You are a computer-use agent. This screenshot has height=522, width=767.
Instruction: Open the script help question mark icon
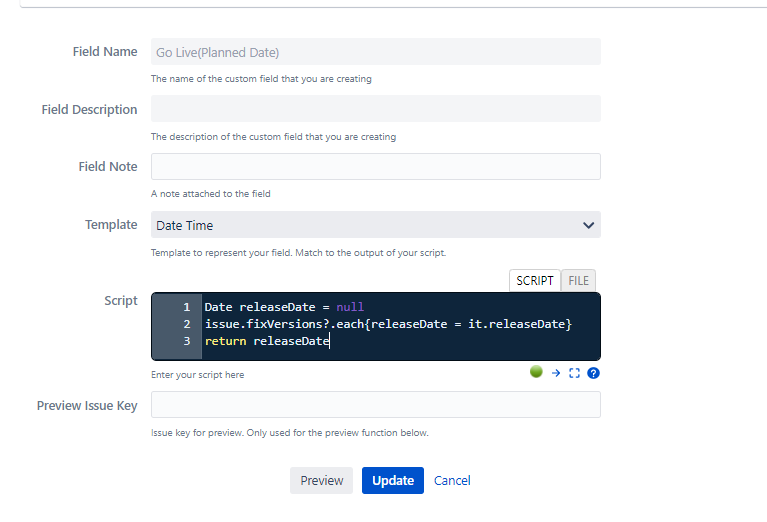(593, 373)
